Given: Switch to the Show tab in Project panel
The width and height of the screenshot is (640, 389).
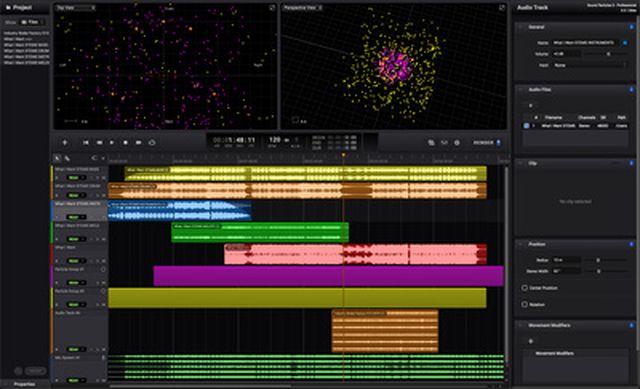Looking at the screenshot, I should tap(11, 22).
